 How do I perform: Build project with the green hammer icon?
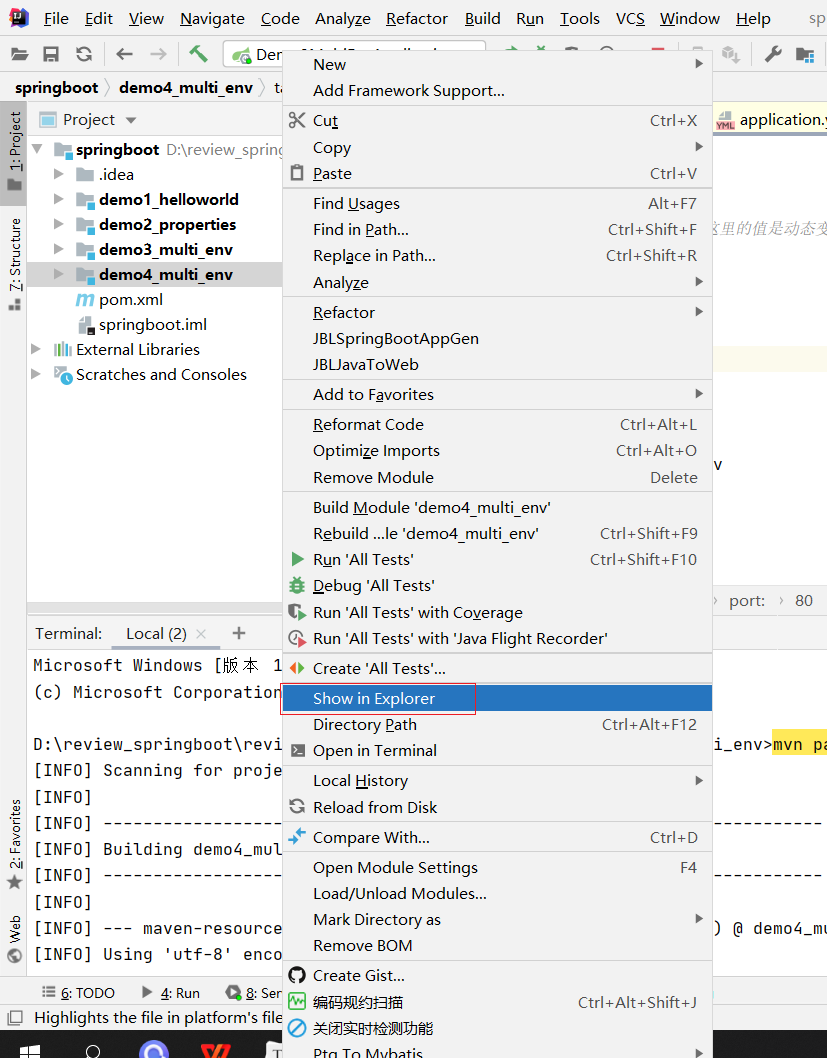[x=198, y=54]
